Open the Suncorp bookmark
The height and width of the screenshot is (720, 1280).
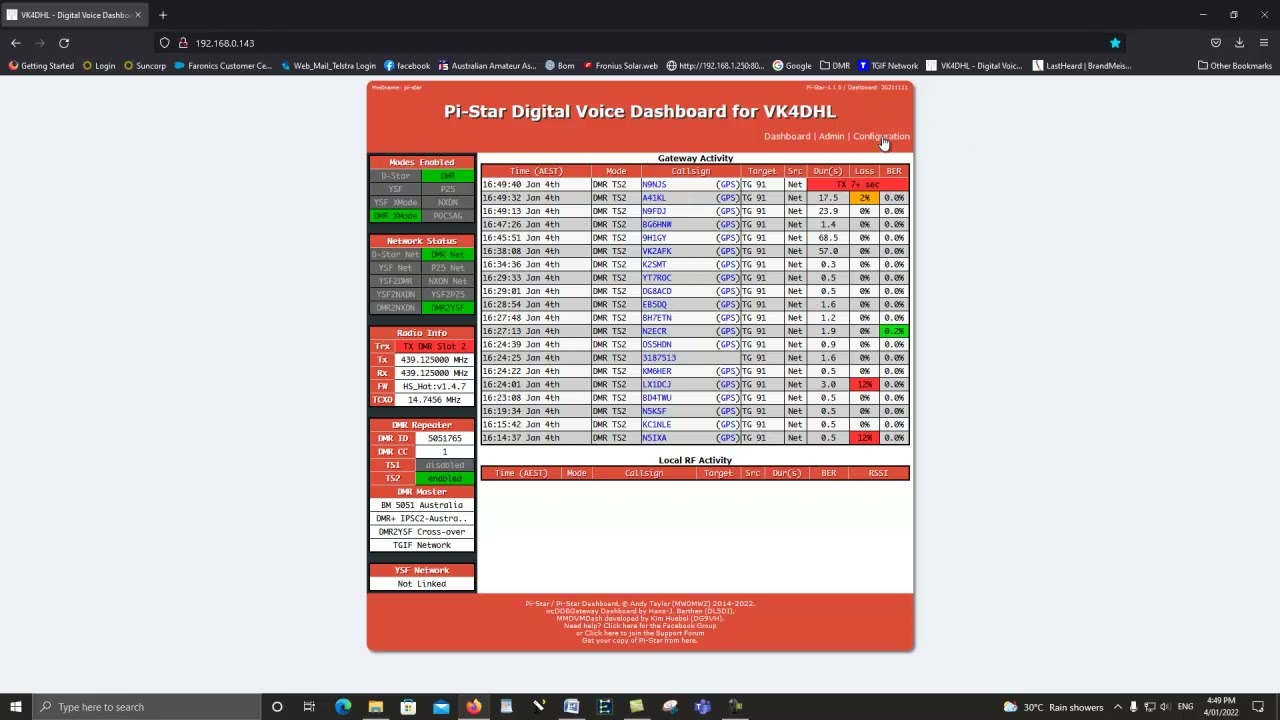click(x=145, y=66)
